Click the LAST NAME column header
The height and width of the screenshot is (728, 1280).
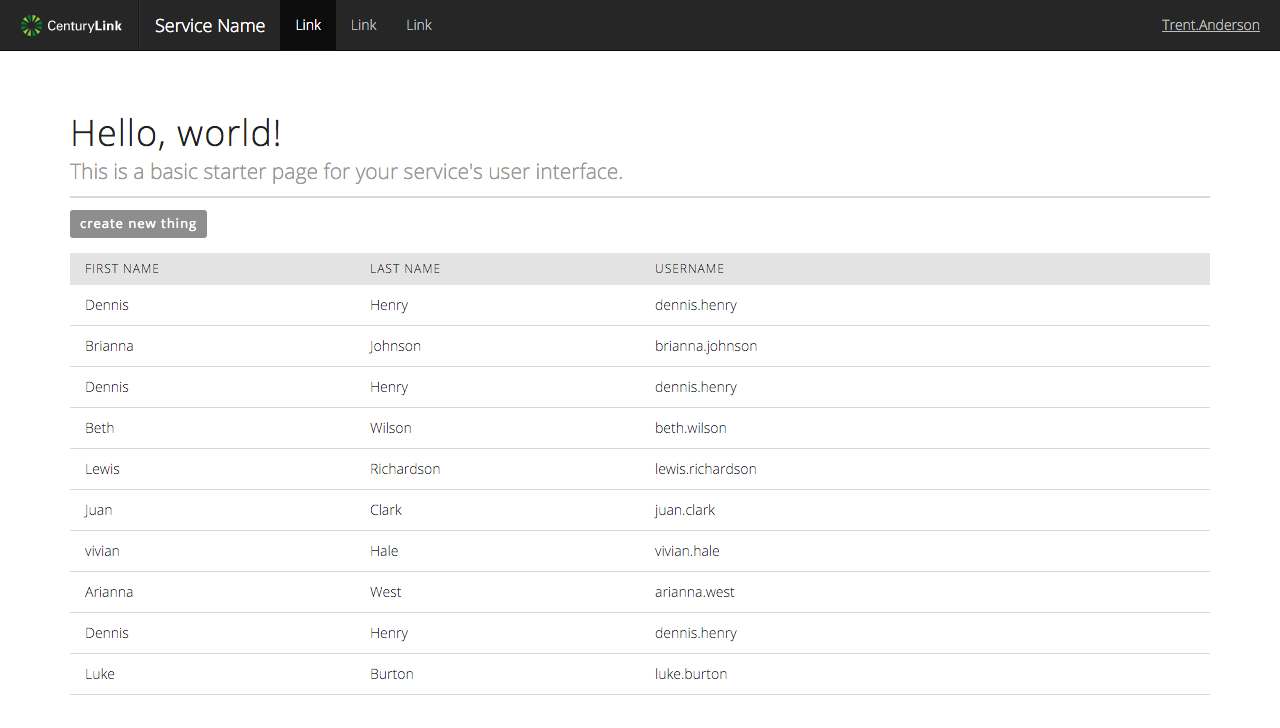(405, 269)
